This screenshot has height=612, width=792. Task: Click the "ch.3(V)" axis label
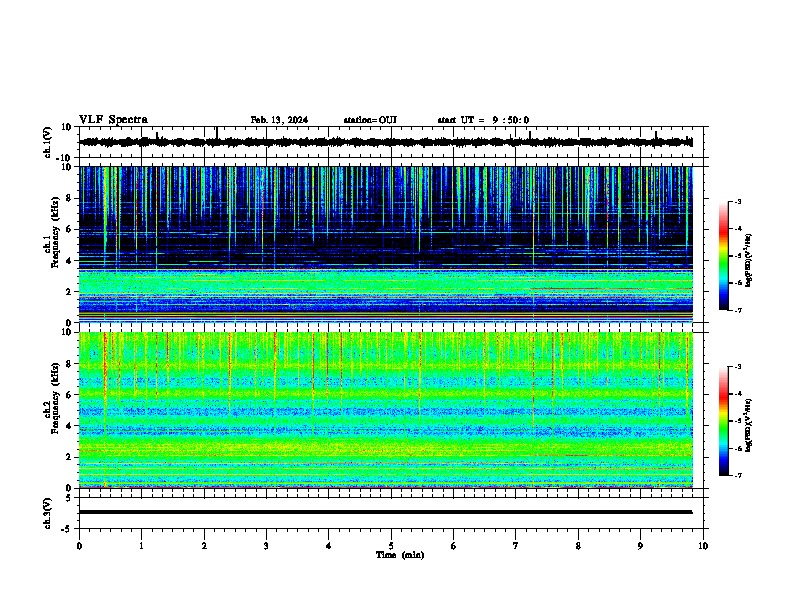(x=47, y=513)
